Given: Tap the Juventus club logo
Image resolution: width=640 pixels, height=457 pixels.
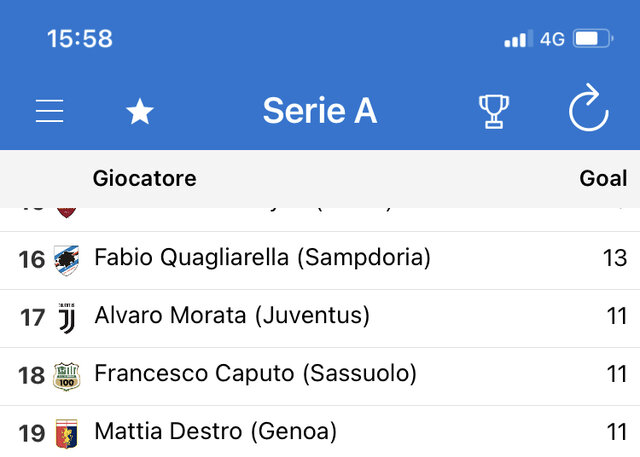Looking at the screenshot, I should click(x=67, y=318).
